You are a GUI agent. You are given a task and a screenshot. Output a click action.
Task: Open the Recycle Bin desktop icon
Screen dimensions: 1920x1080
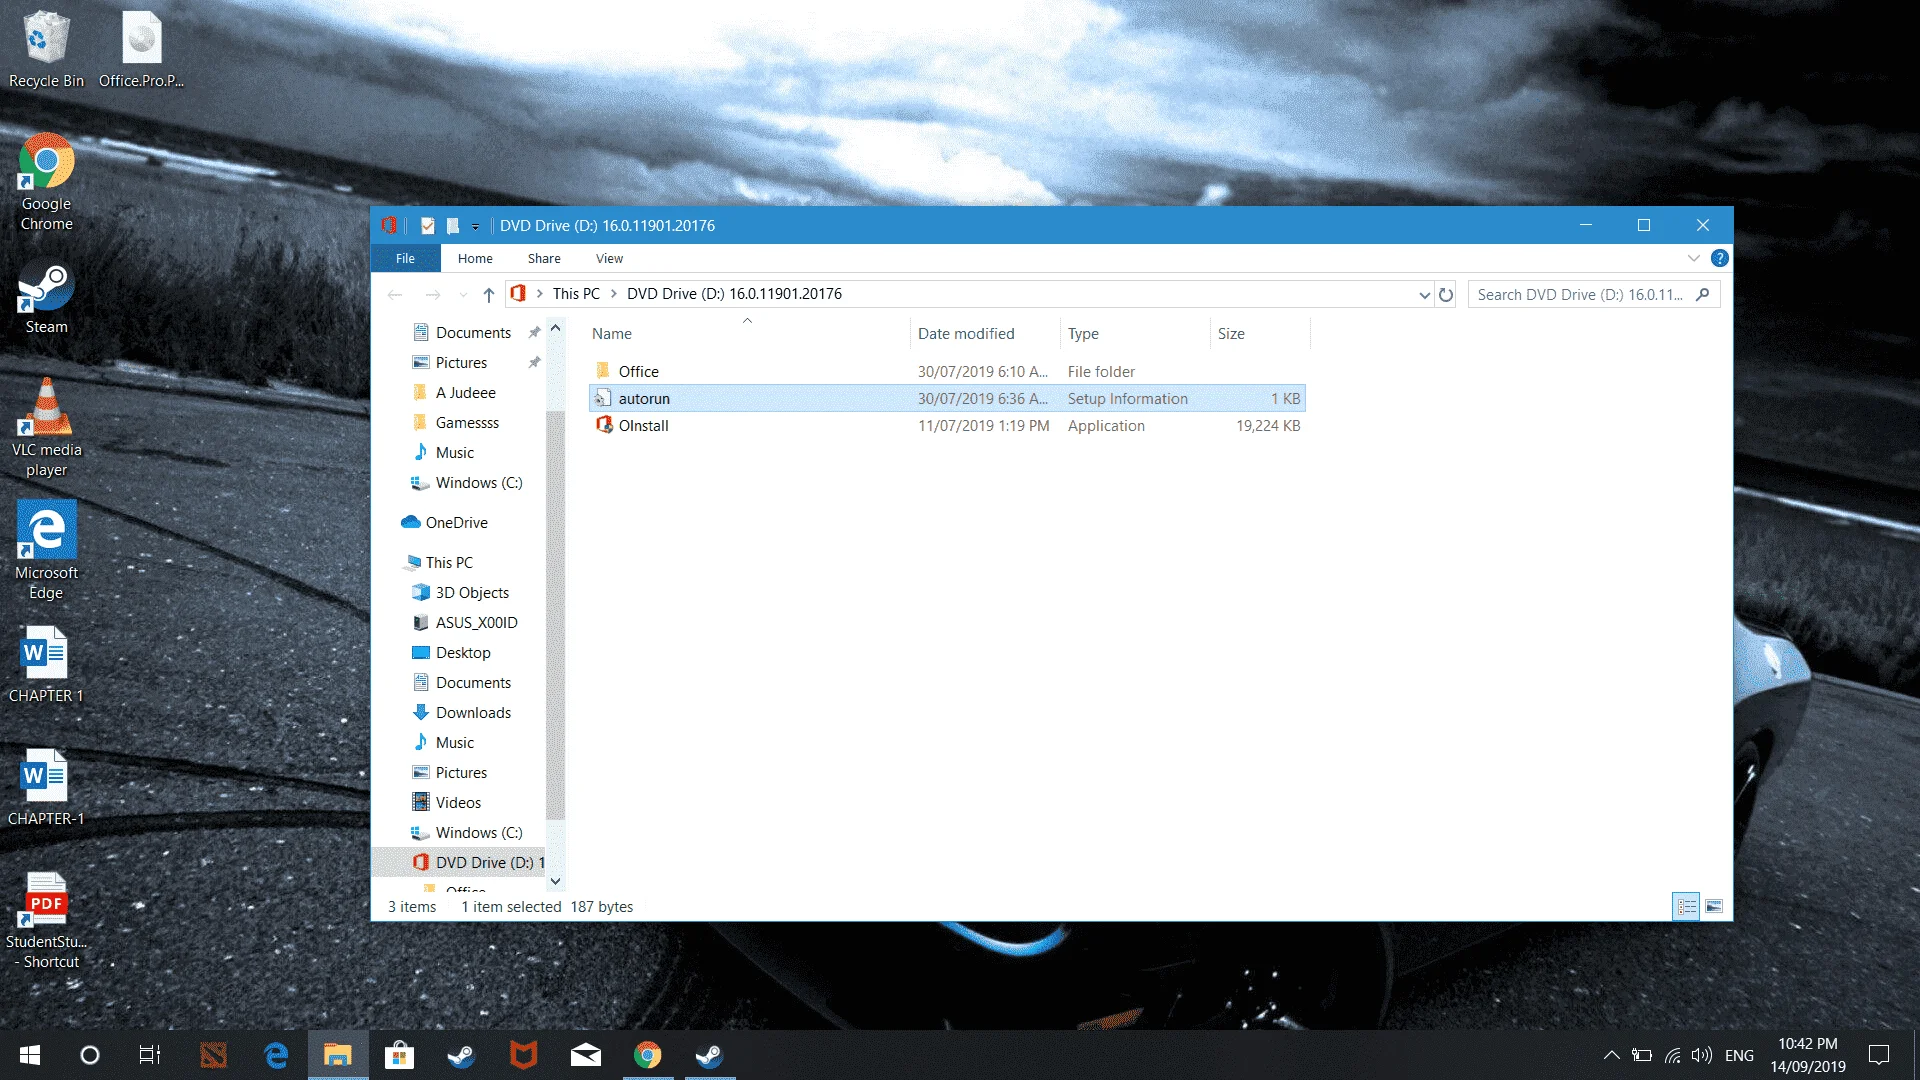(x=46, y=50)
